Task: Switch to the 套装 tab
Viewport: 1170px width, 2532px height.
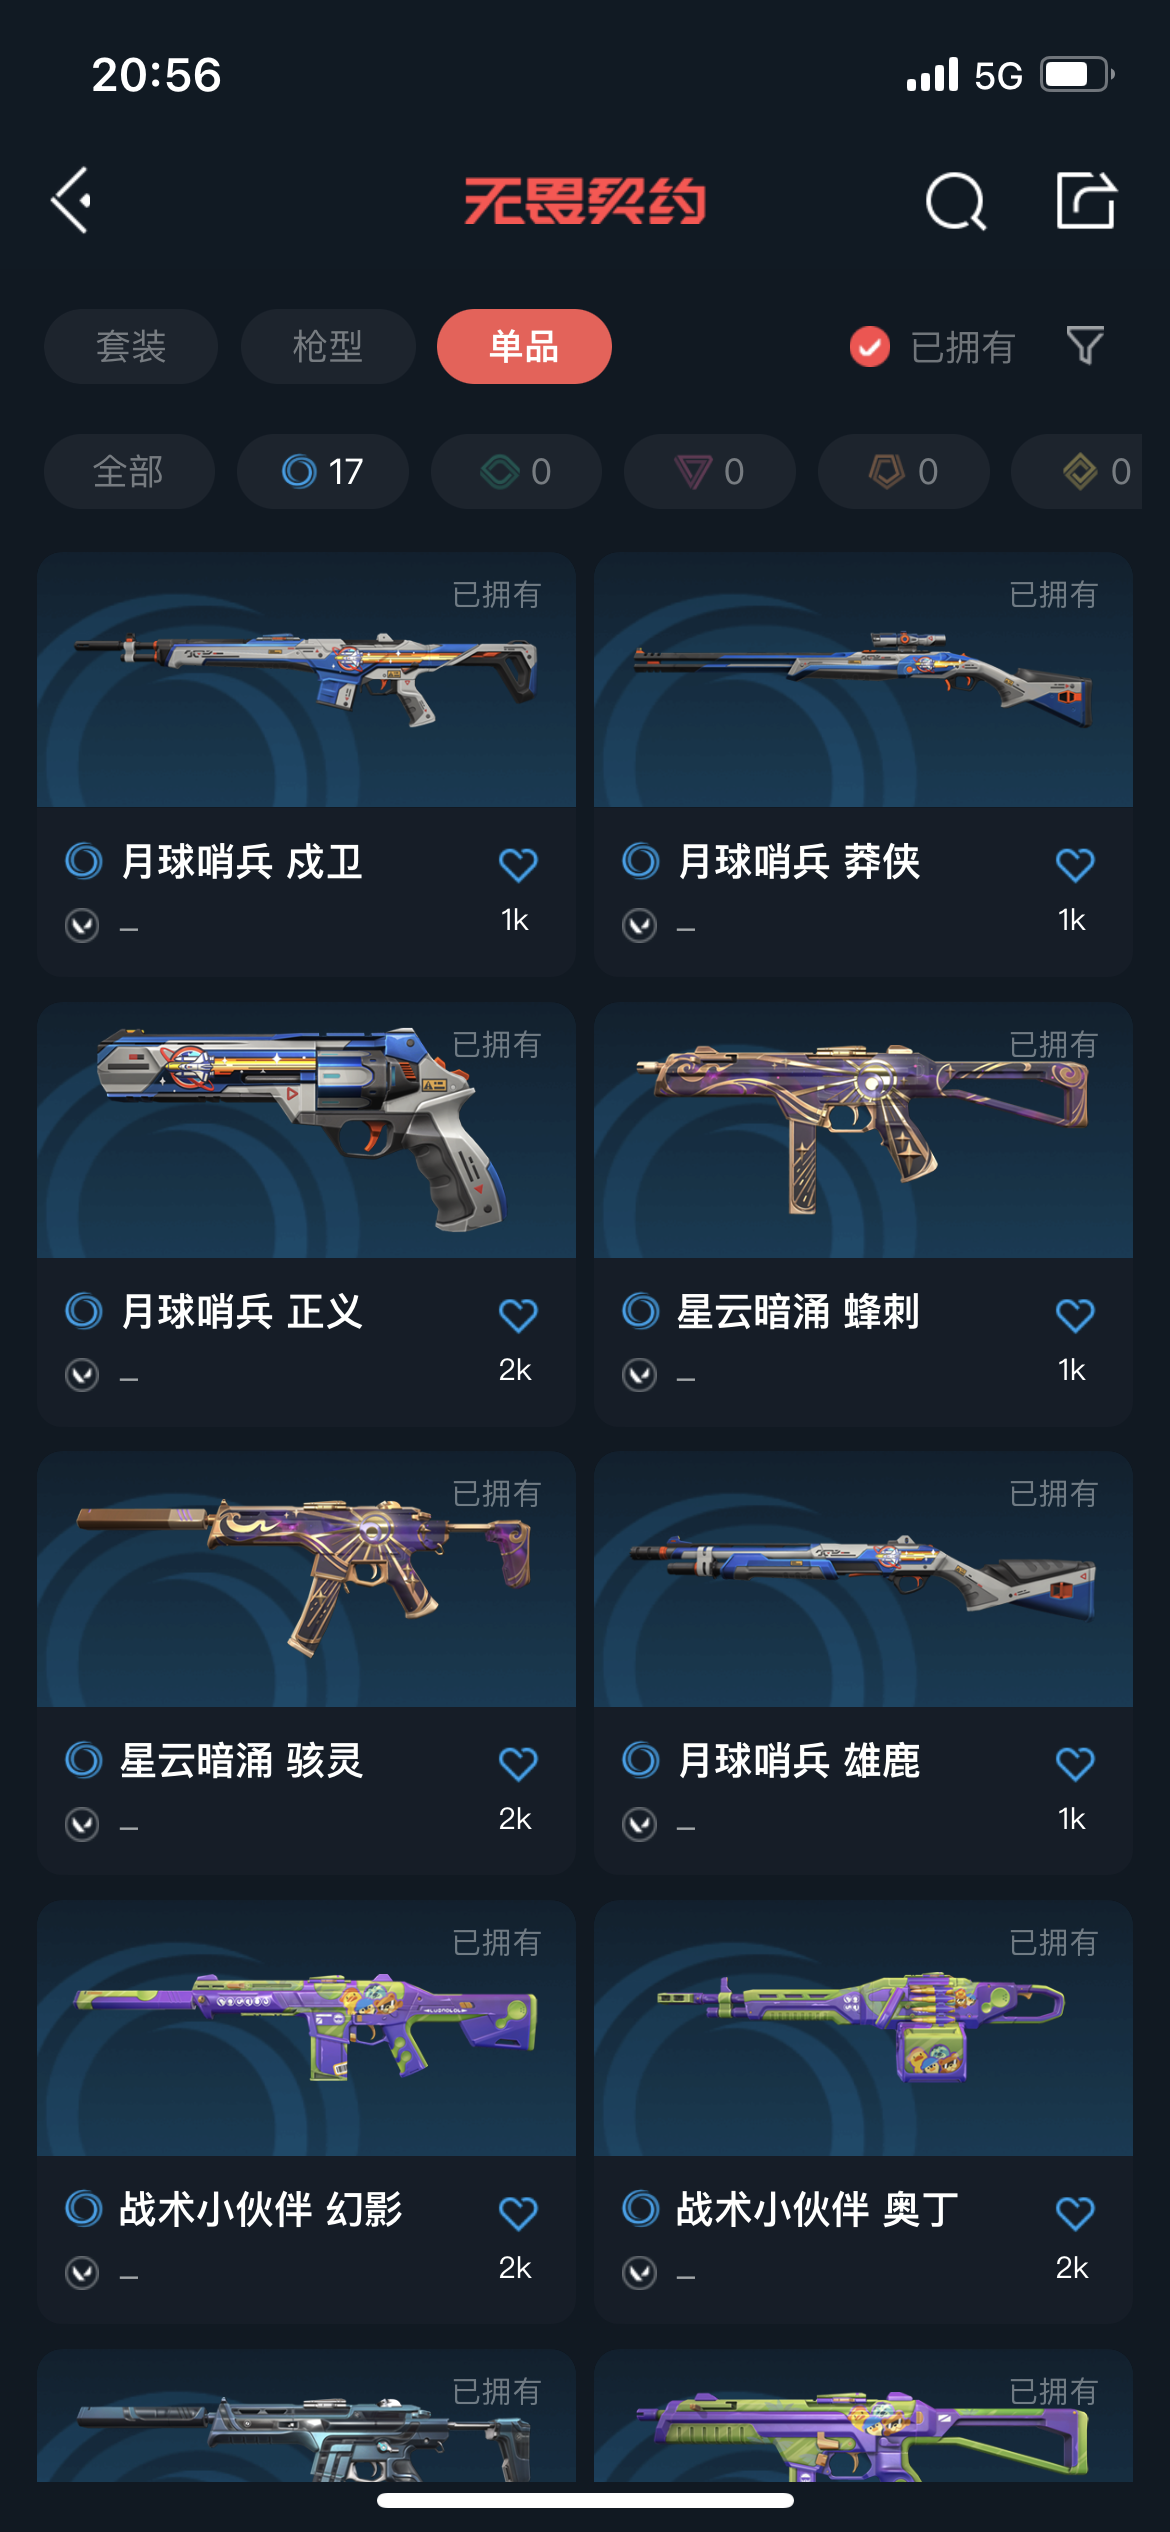Action: (x=131, y=346)
